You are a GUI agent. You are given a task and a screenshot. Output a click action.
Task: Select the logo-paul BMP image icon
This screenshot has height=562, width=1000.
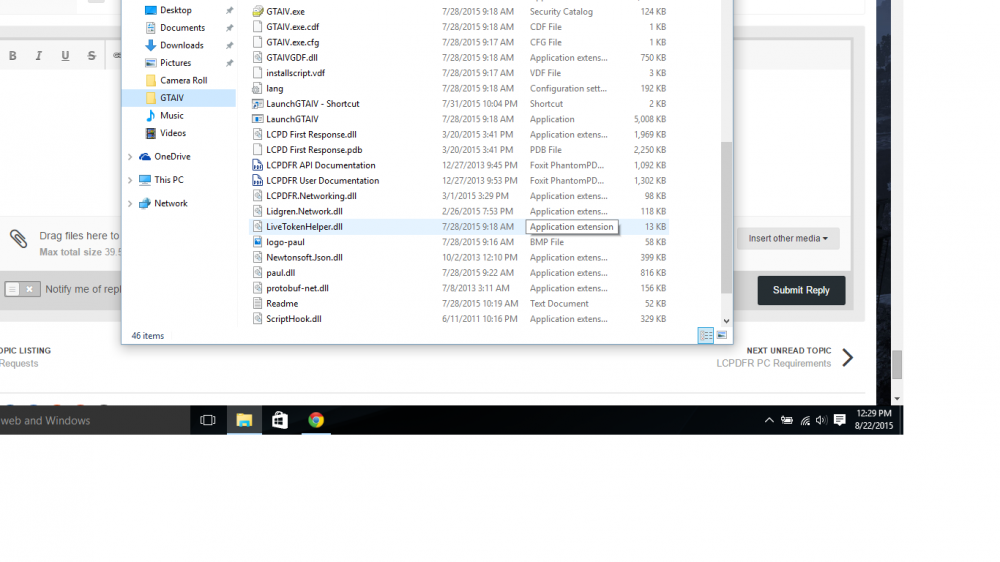pos(258,242)
